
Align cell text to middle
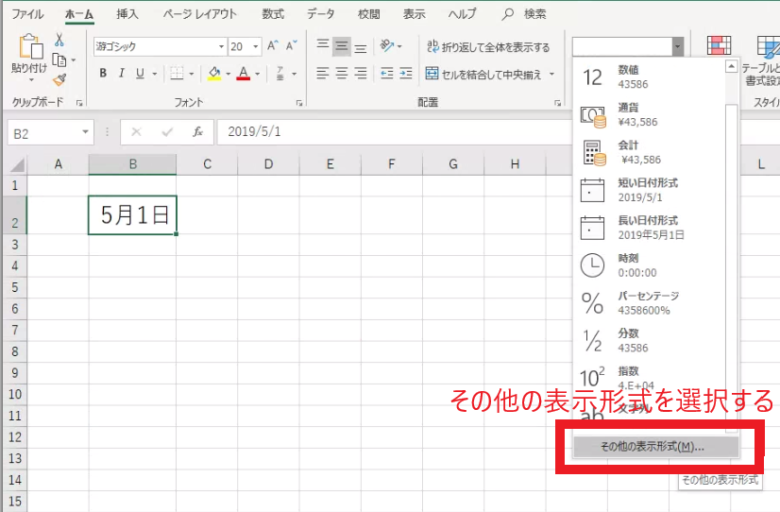click(x=342, y=46)
